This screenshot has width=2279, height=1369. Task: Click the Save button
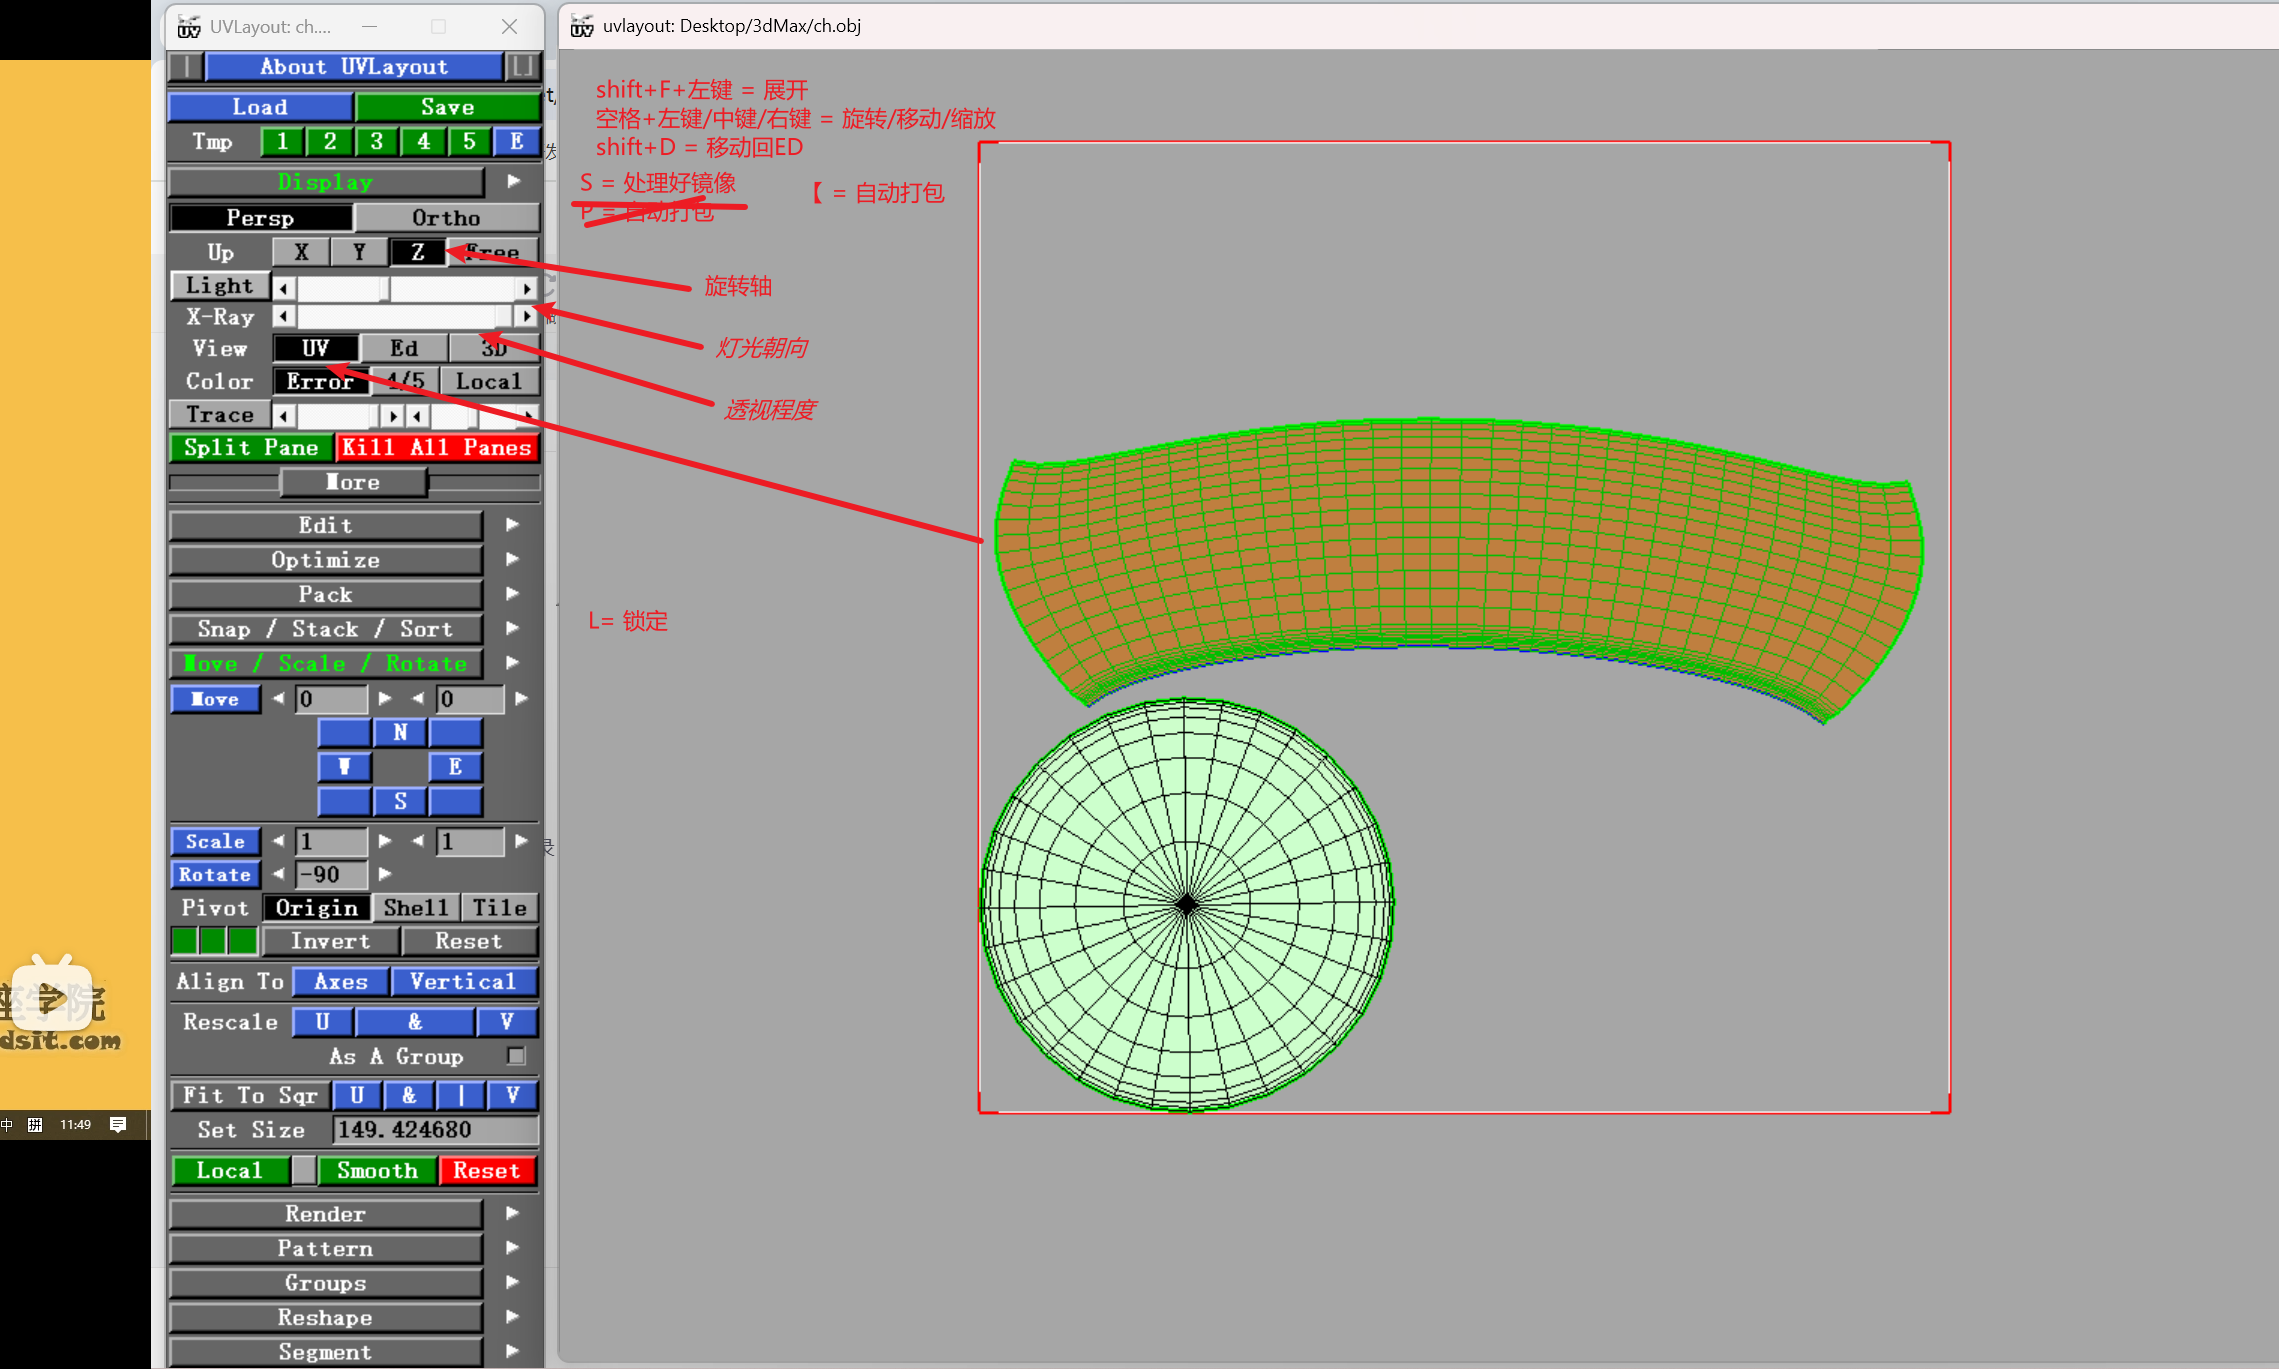(x=447, y=107)
